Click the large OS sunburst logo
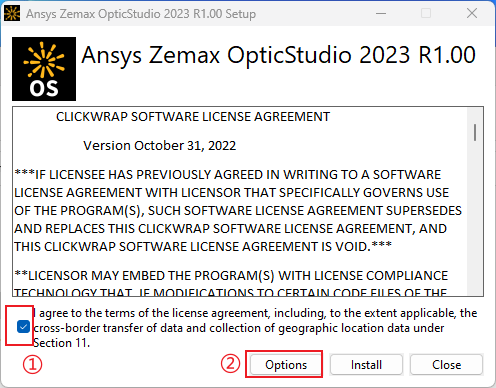 44,69
